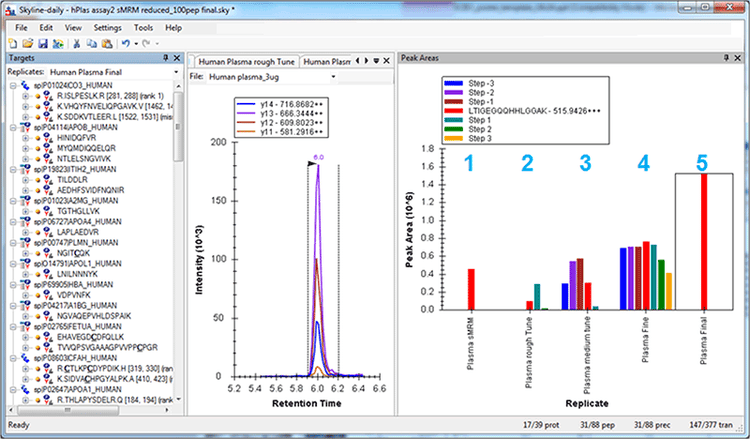Expand the R.ISLPESLK.R peptide node

(x=25, y=95)
